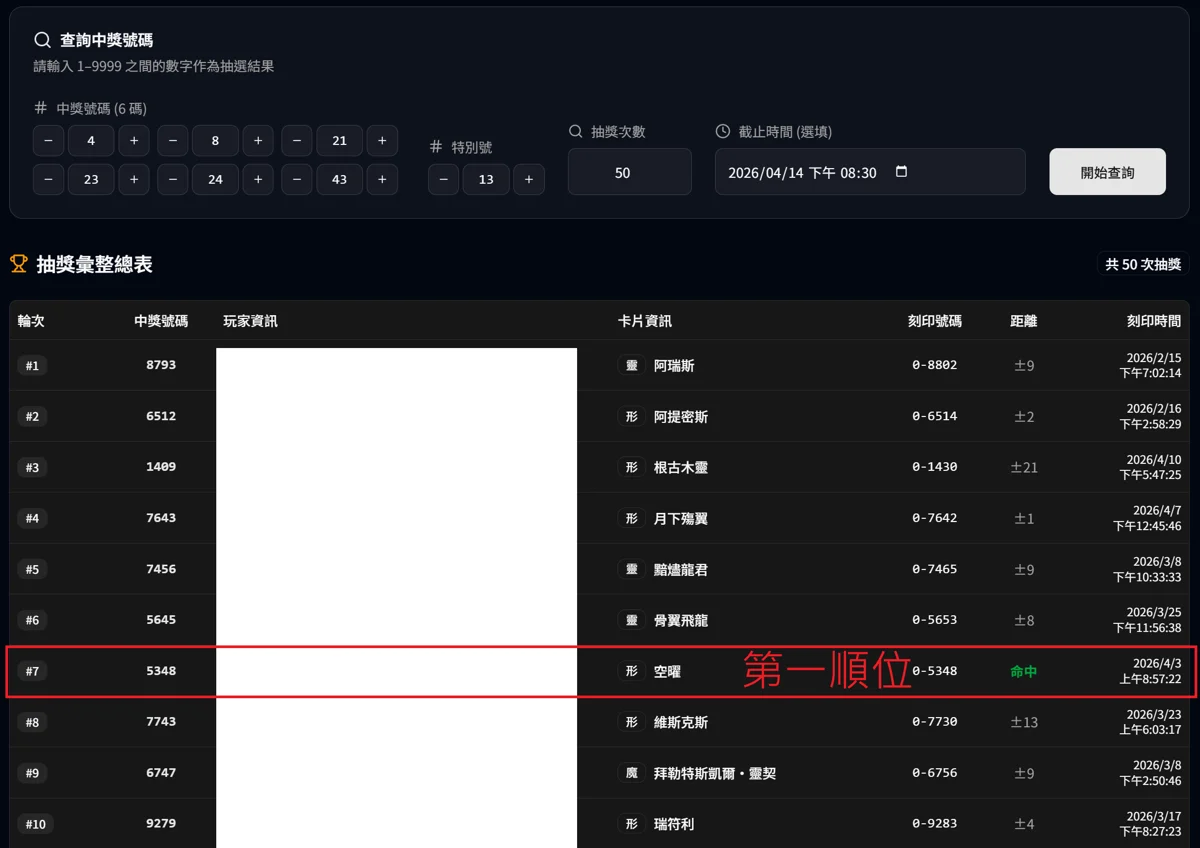Click the 形 type badge beside 月下殤翼
The image size is (1200, 848).
pos(631,518)
